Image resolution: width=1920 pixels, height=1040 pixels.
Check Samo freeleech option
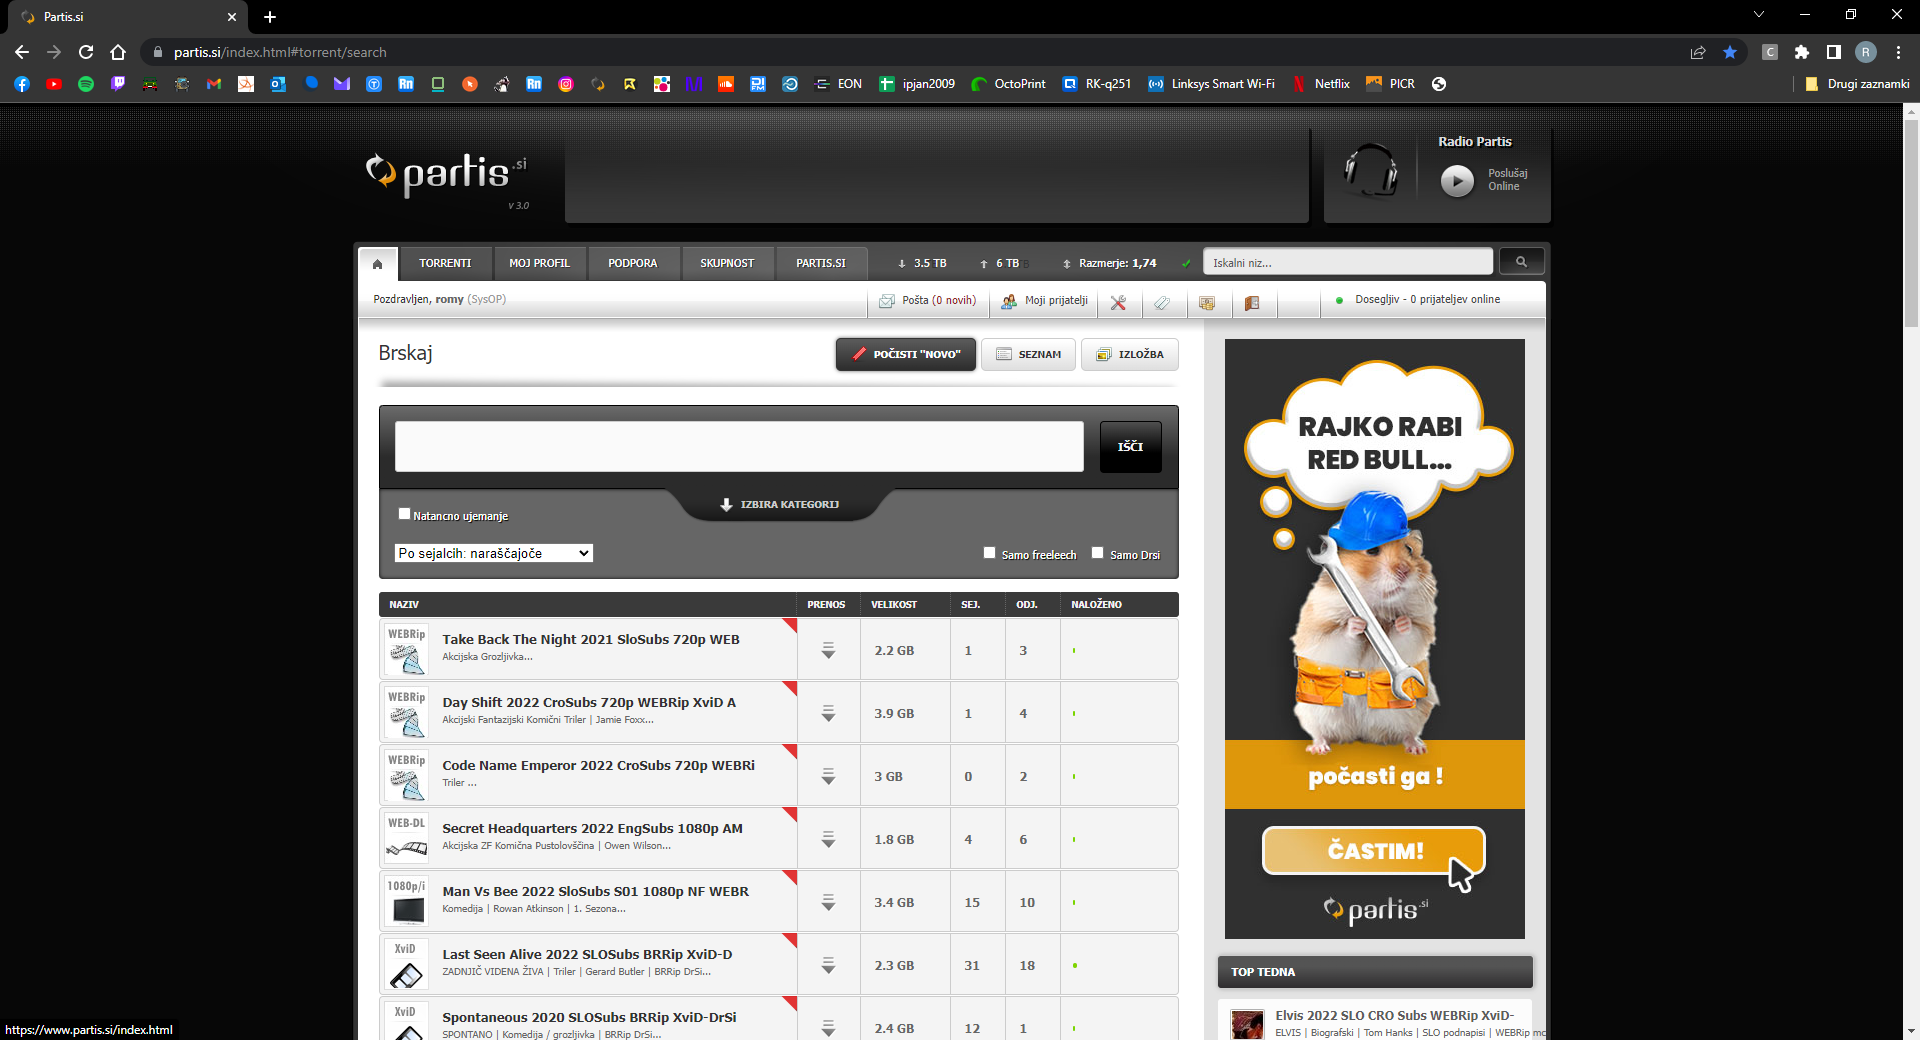click(x=990, y=553)
